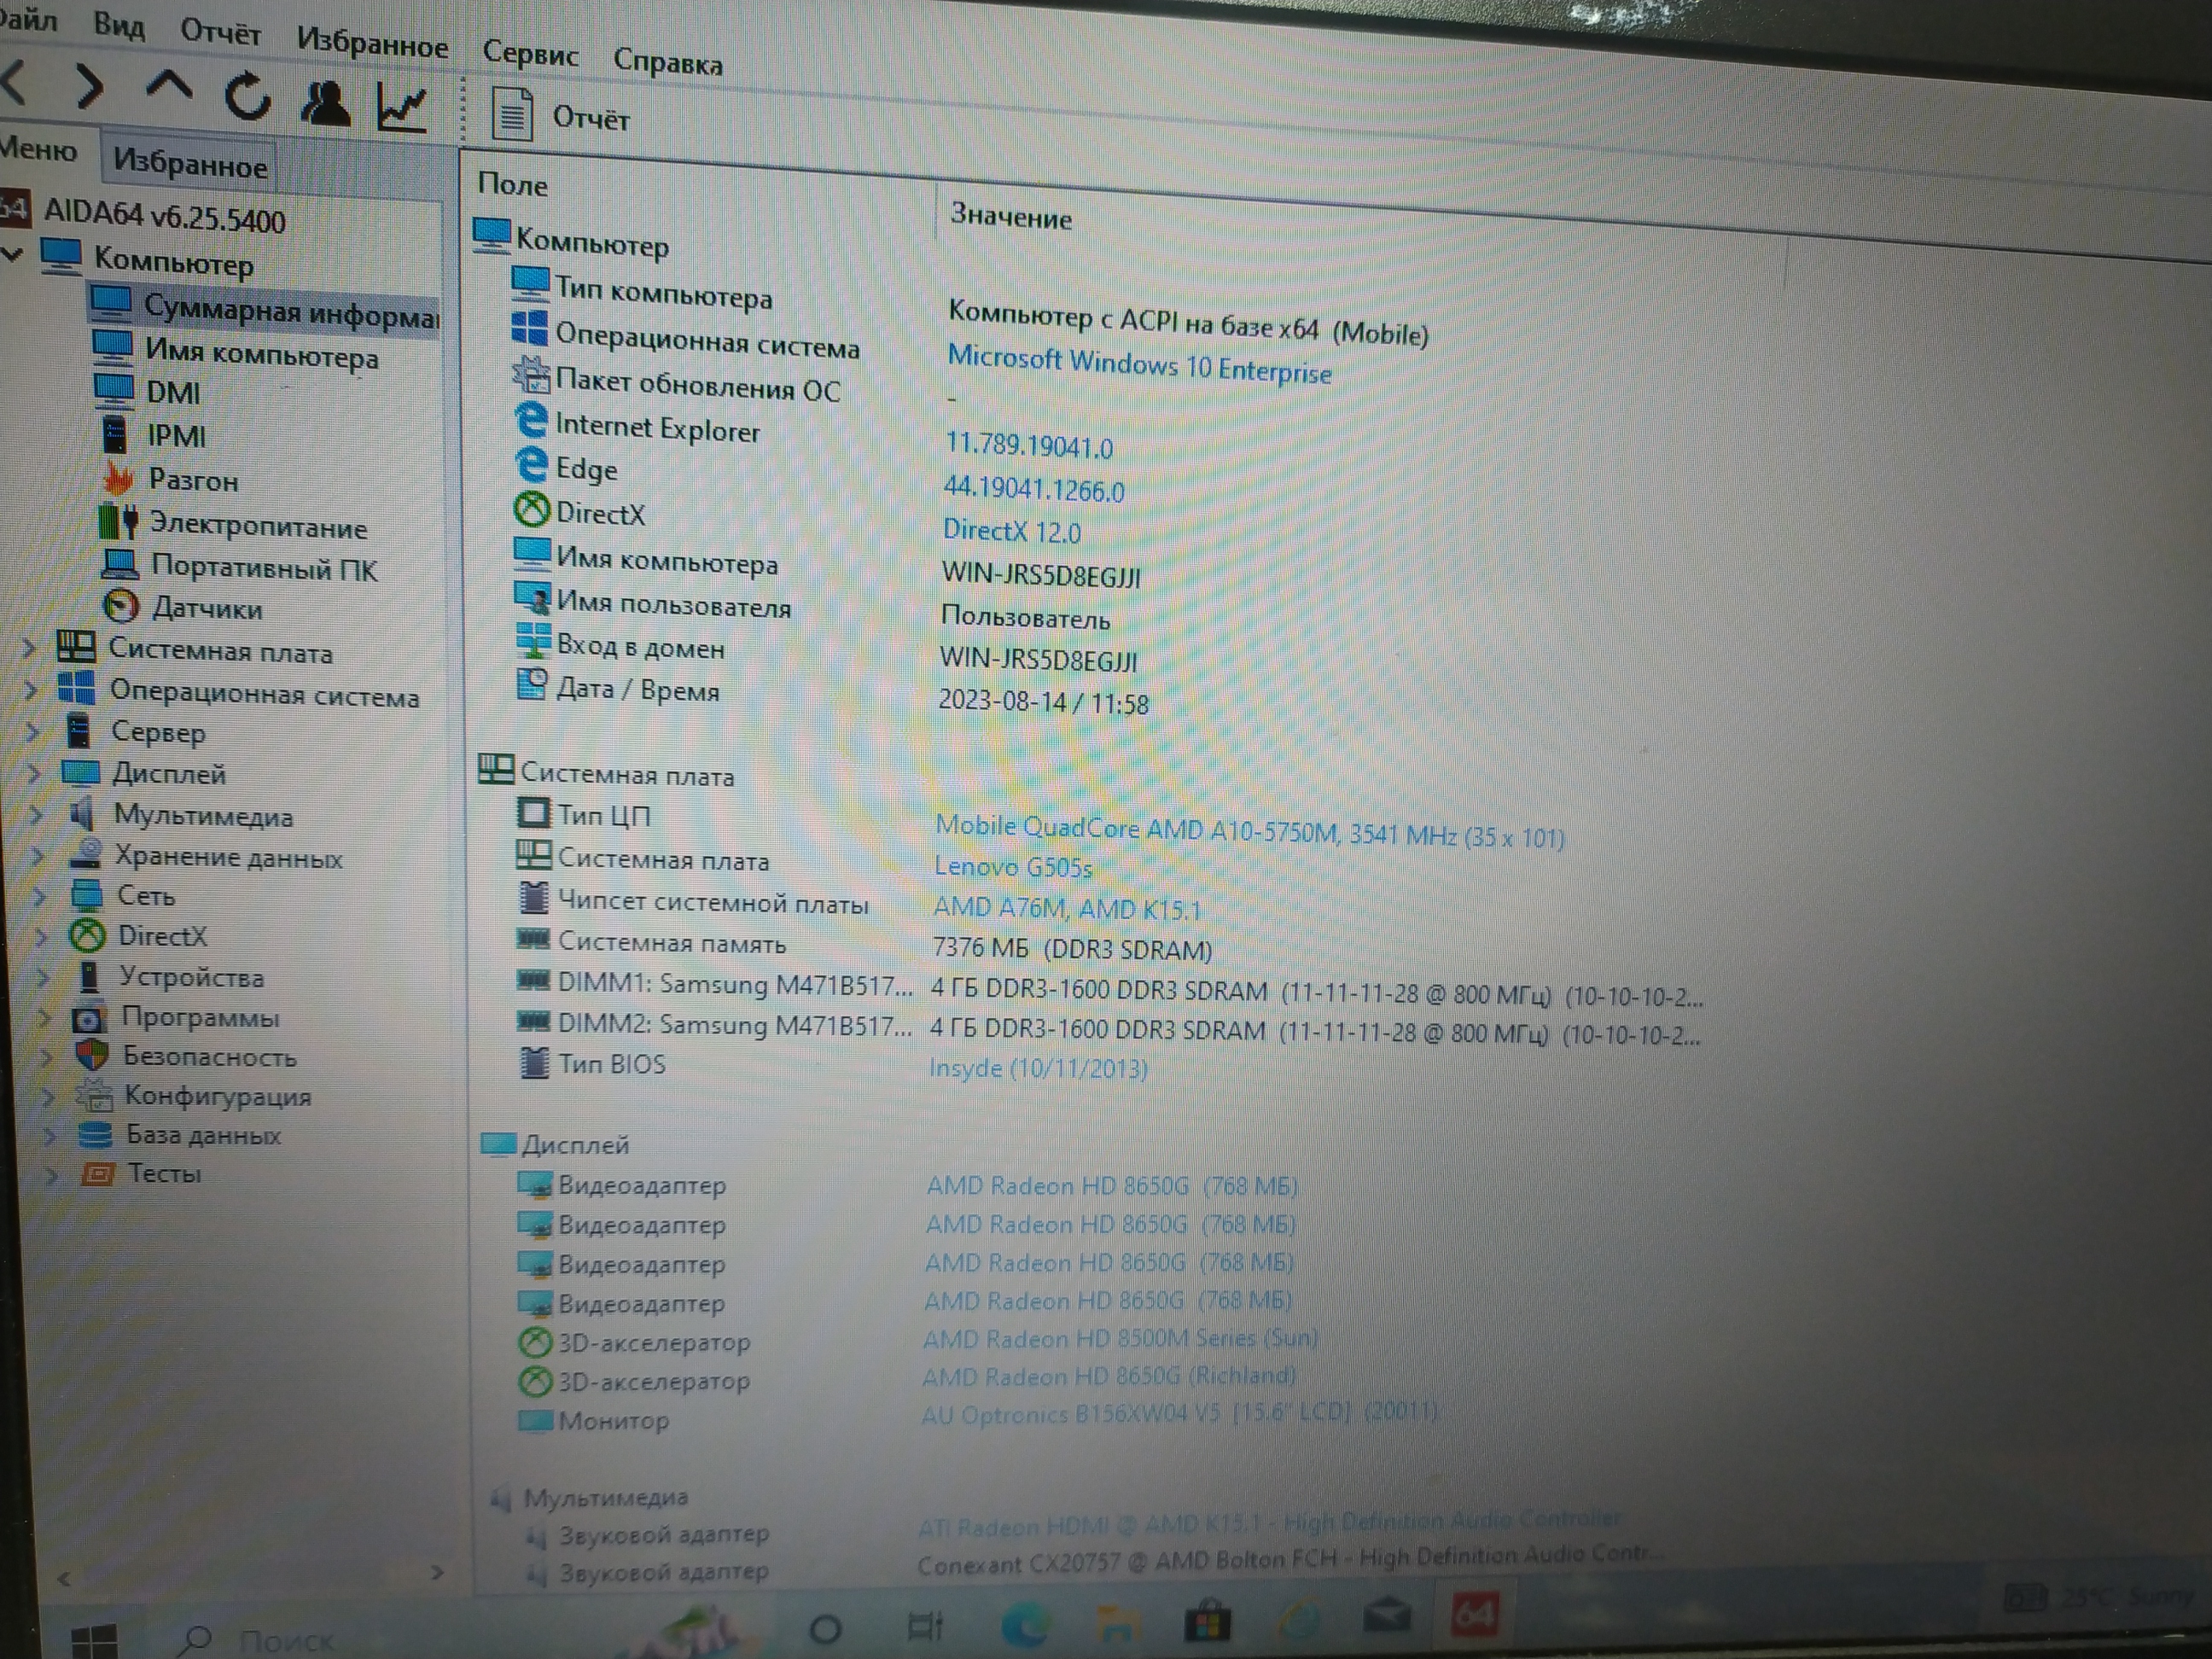Expand the Сервер tree node
This screenshot has width=2212, height=1659.
tap(33, 731)
